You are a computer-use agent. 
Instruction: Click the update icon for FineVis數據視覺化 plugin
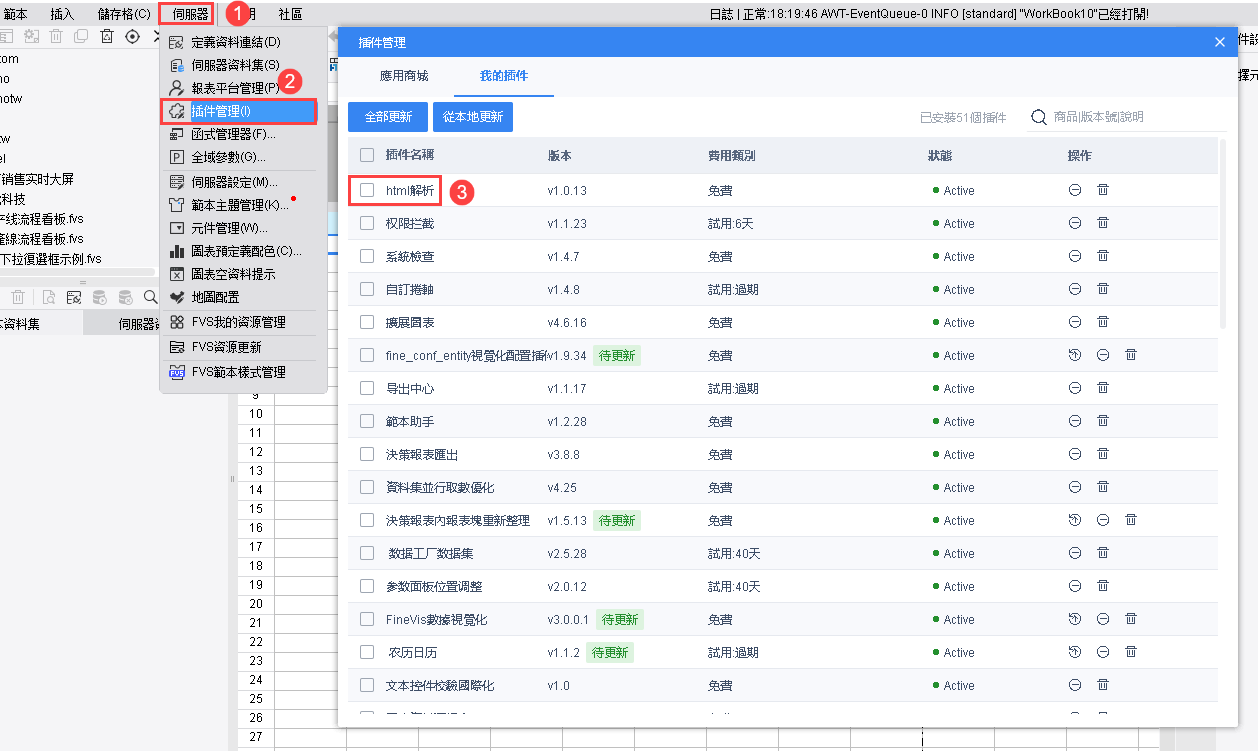(x=1074, y=619)
